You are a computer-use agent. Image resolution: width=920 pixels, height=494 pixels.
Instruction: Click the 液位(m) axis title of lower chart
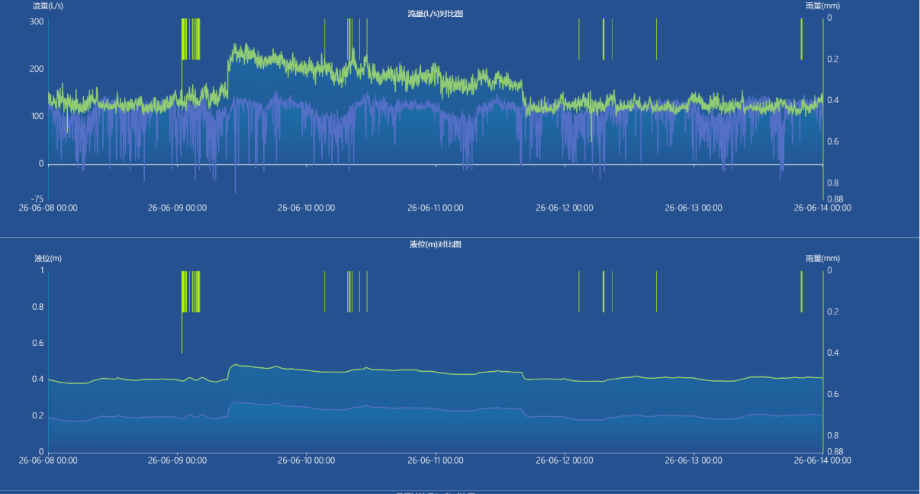(48, 258)
